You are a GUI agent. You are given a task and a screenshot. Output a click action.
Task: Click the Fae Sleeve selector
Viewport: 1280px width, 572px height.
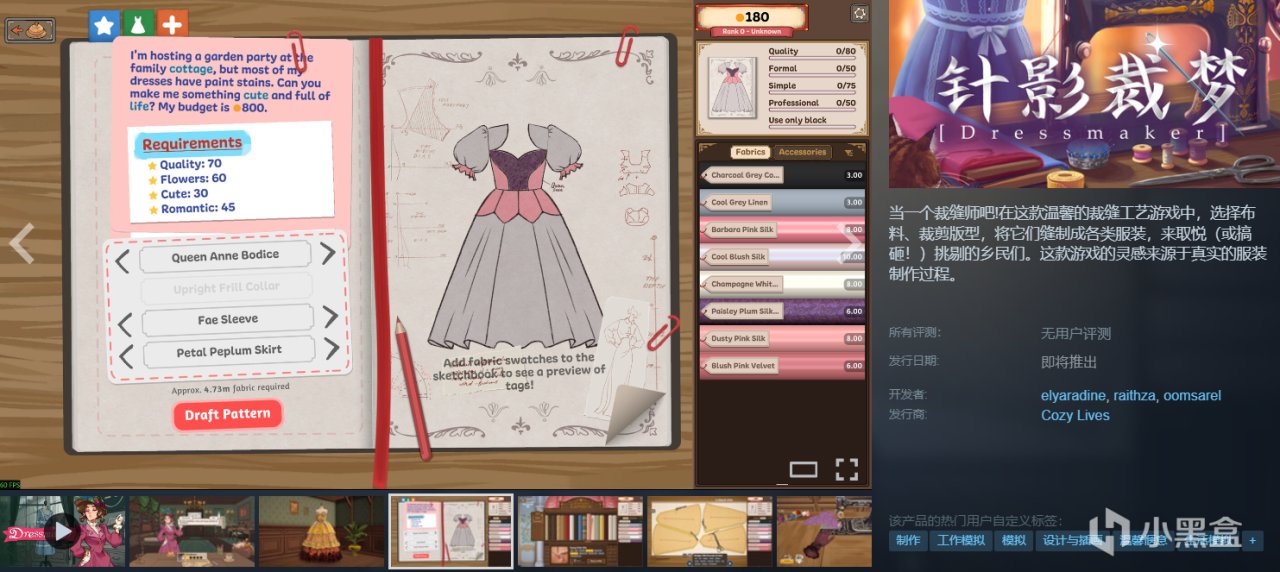tap(227, 320)
